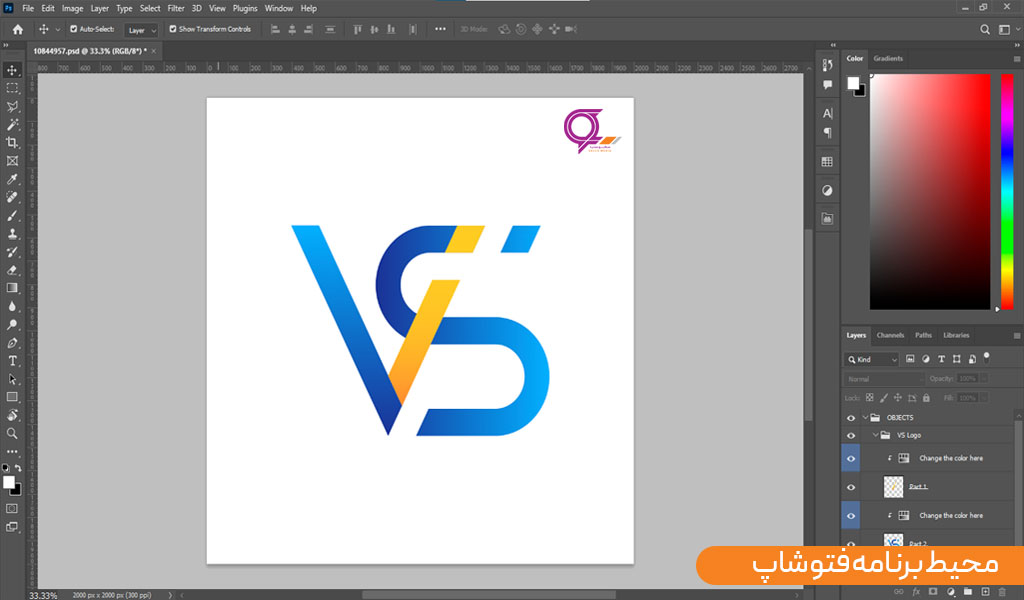Select the Frame tool

12,161
